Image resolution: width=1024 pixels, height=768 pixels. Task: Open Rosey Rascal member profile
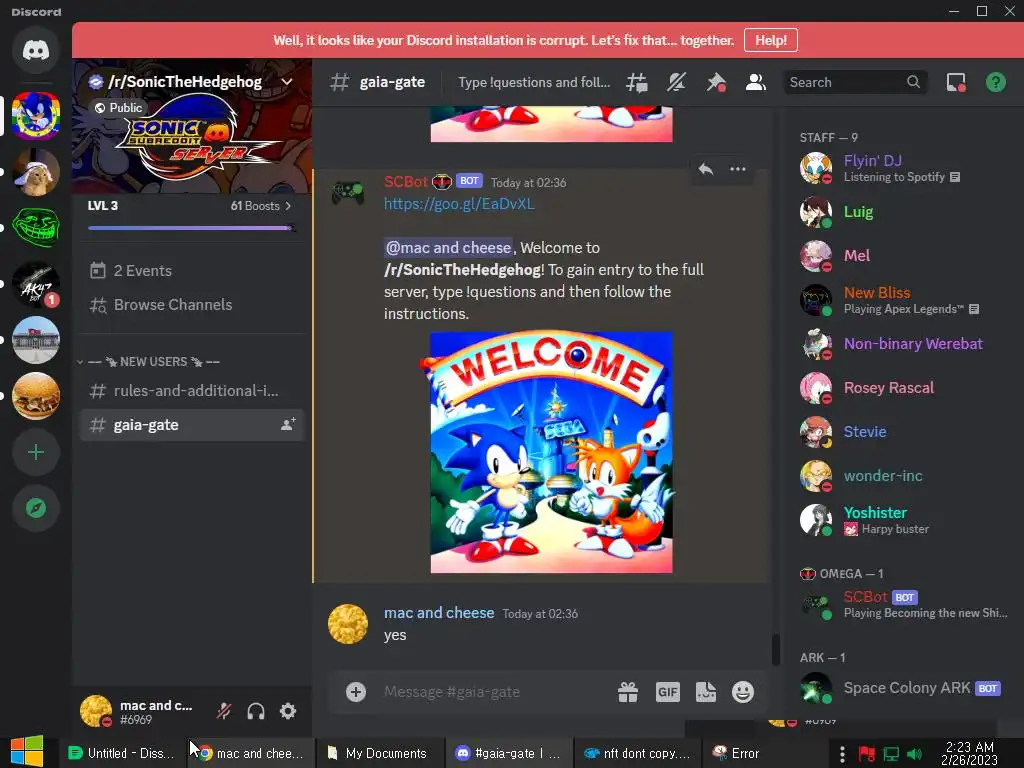(903, 387)
